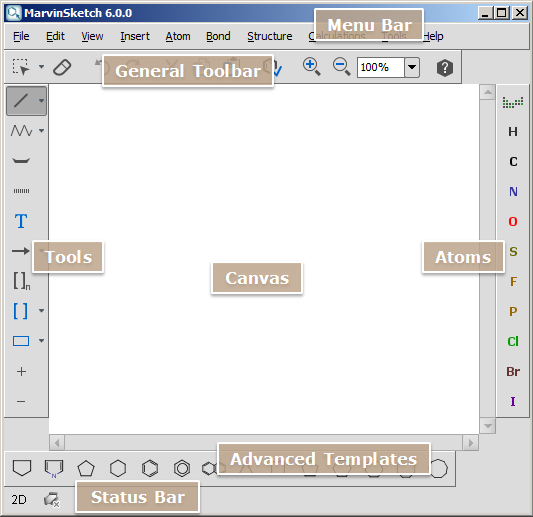
Task: Select the carbon chain drawing tool
Action: pos(21,131)
